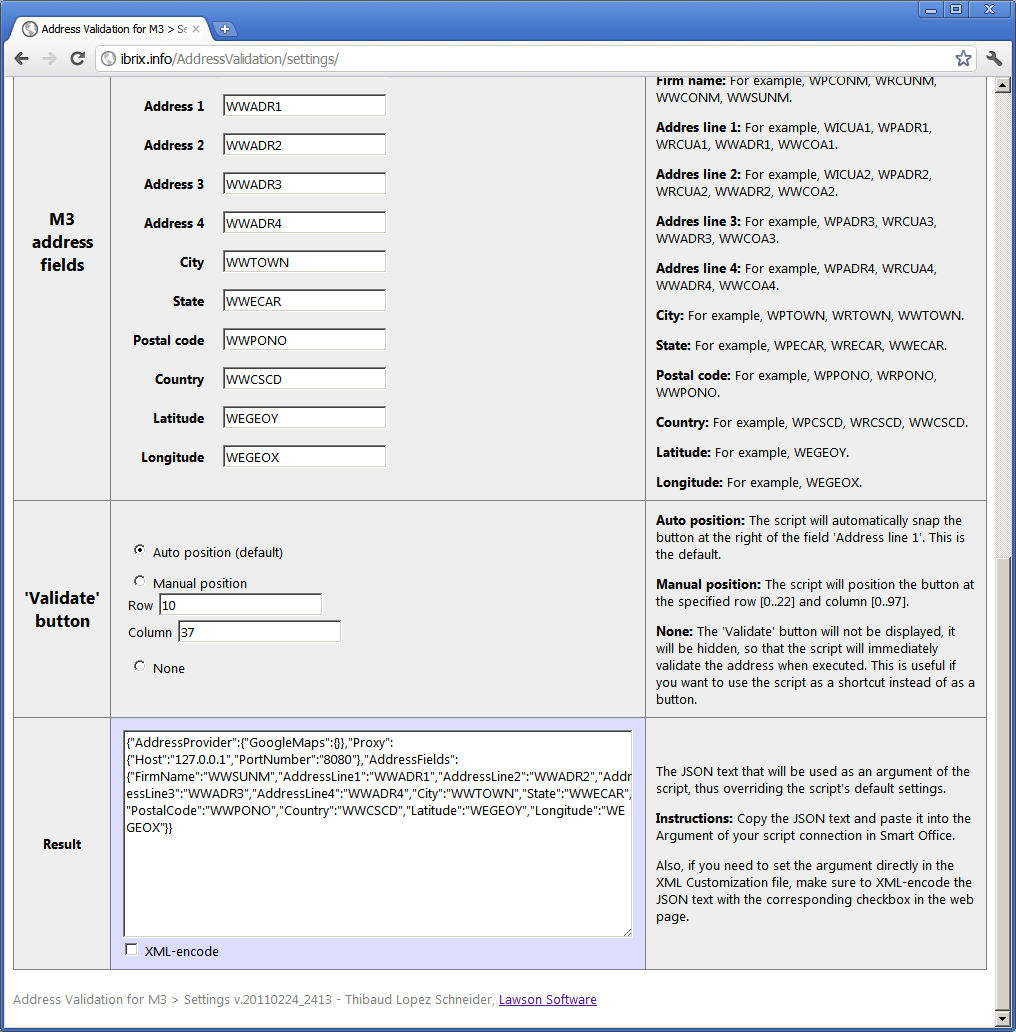Bookmark the page with the star icon
Screen dimensions: 1016x1032
[x=962, y=59]
